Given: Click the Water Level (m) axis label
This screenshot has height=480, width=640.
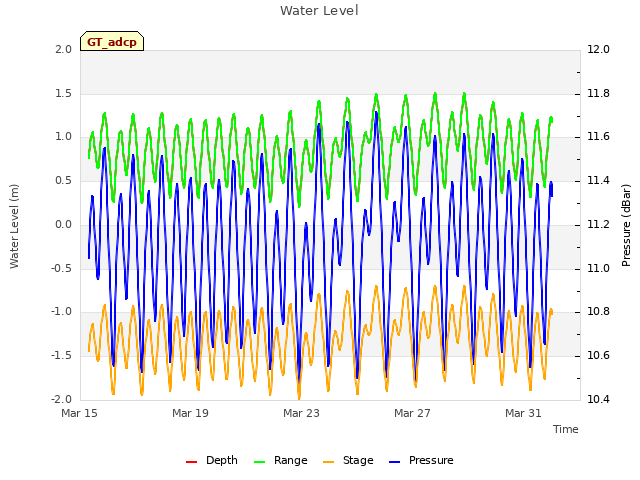Looking at the screenshot, I should [15, 226].
